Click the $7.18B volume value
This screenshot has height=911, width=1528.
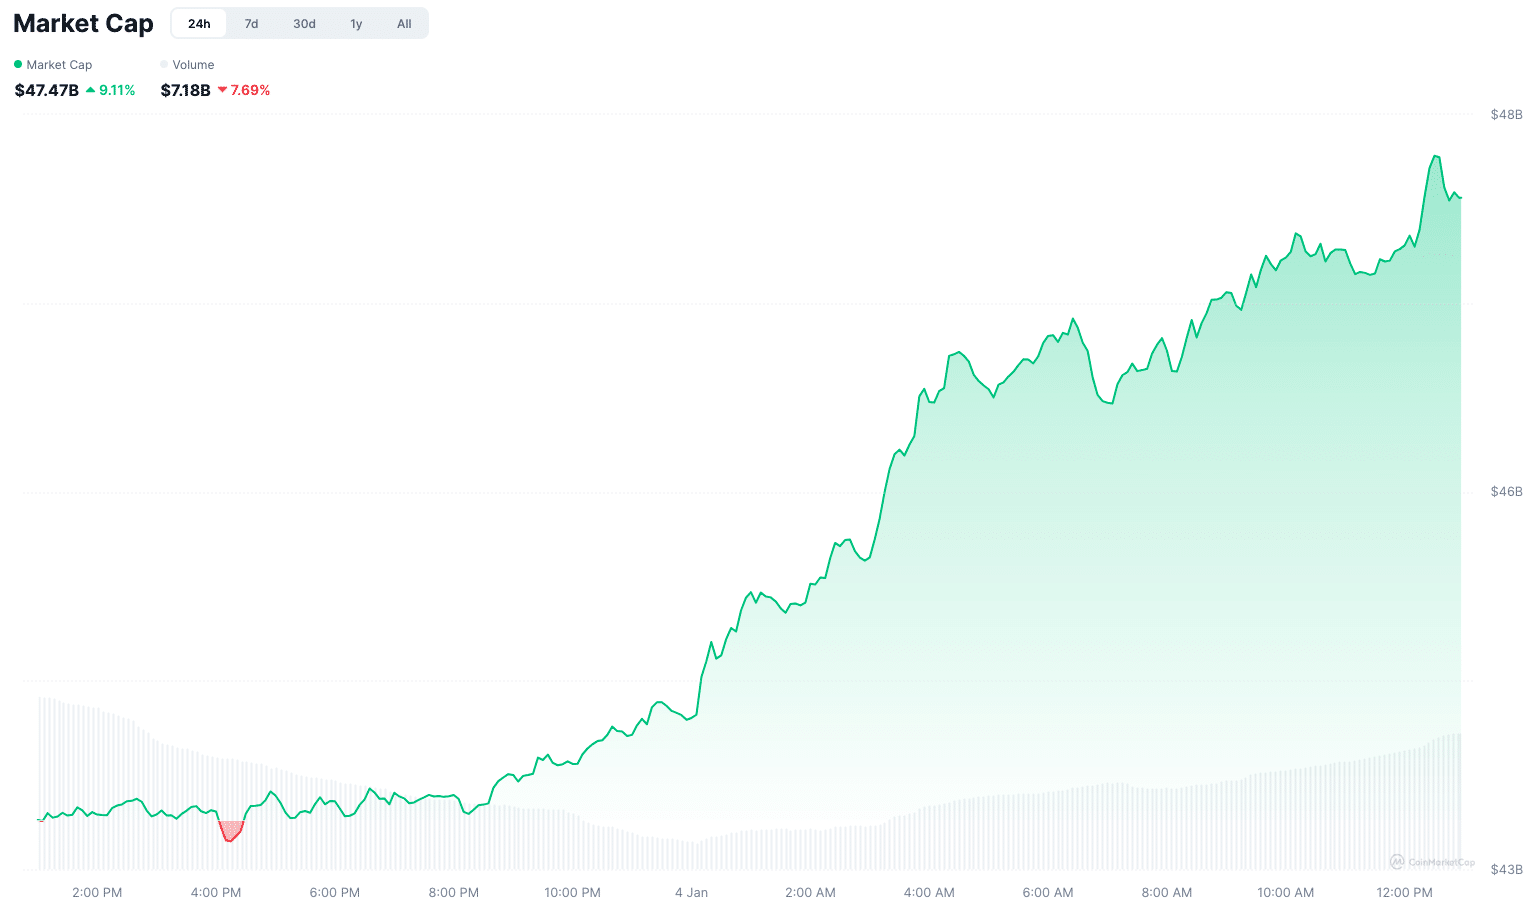pyautogui.click(x=186, y=90)
